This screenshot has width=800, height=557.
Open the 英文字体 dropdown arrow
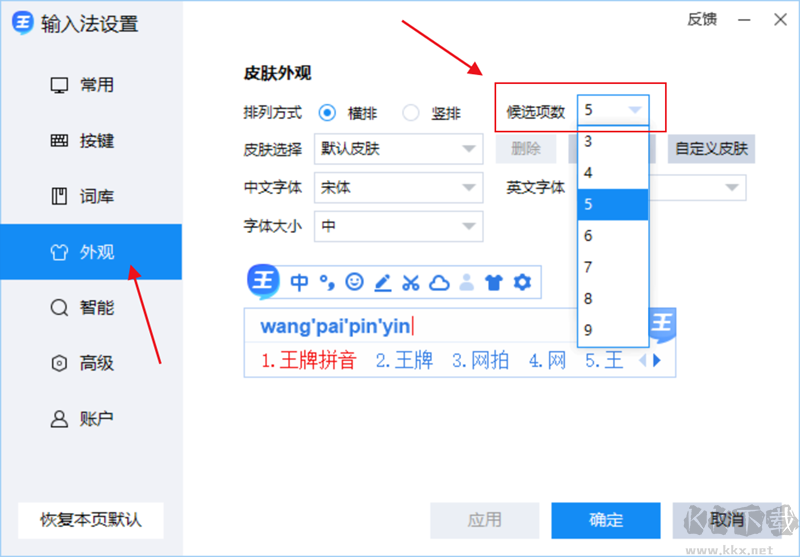732,188
